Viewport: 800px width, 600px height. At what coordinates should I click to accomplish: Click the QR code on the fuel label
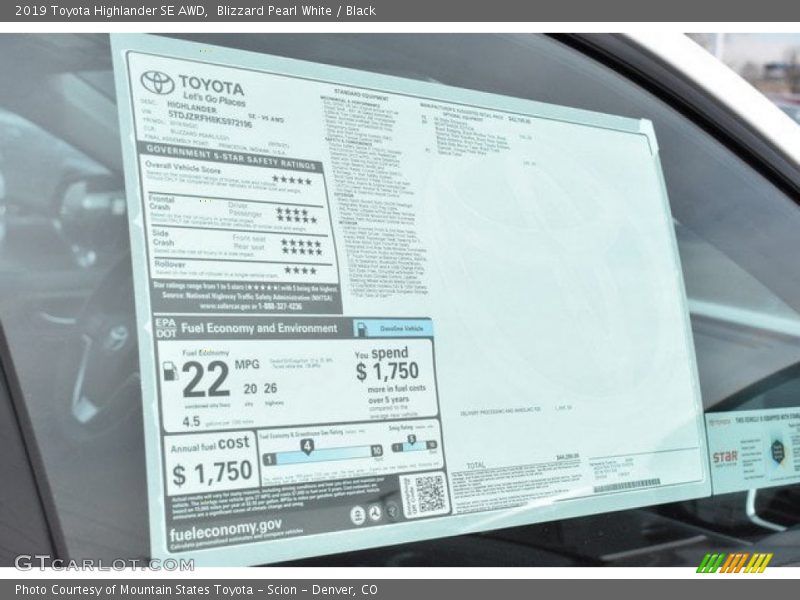(430, 493)
